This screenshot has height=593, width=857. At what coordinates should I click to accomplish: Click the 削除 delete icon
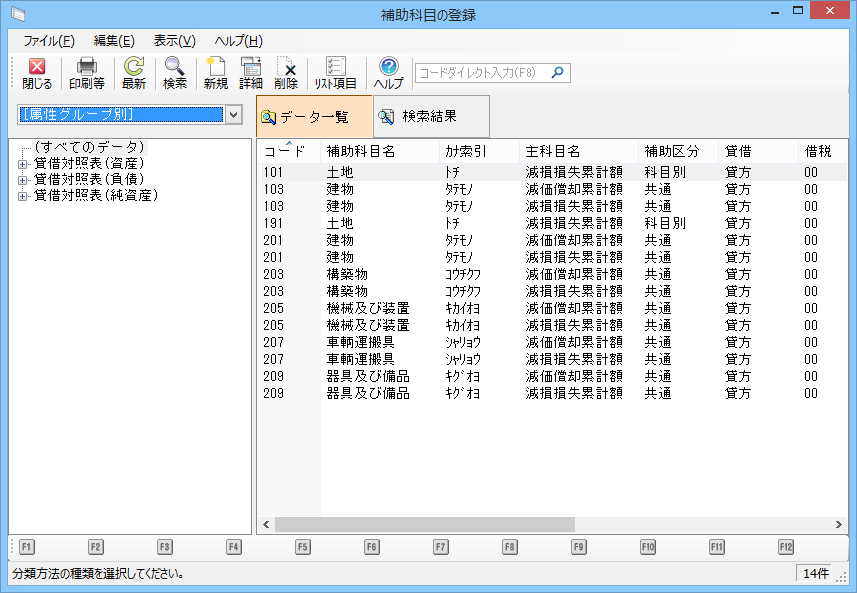286,68
